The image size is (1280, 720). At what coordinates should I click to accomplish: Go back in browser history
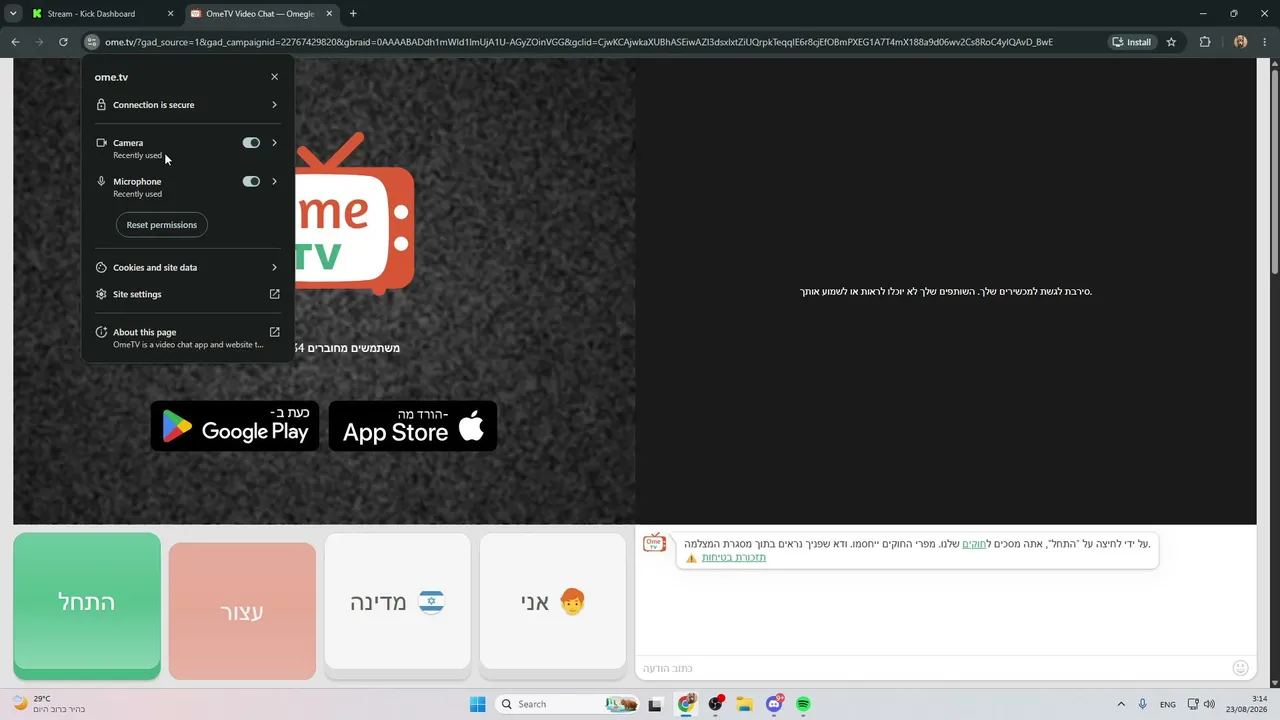click(x=15, y=42)
